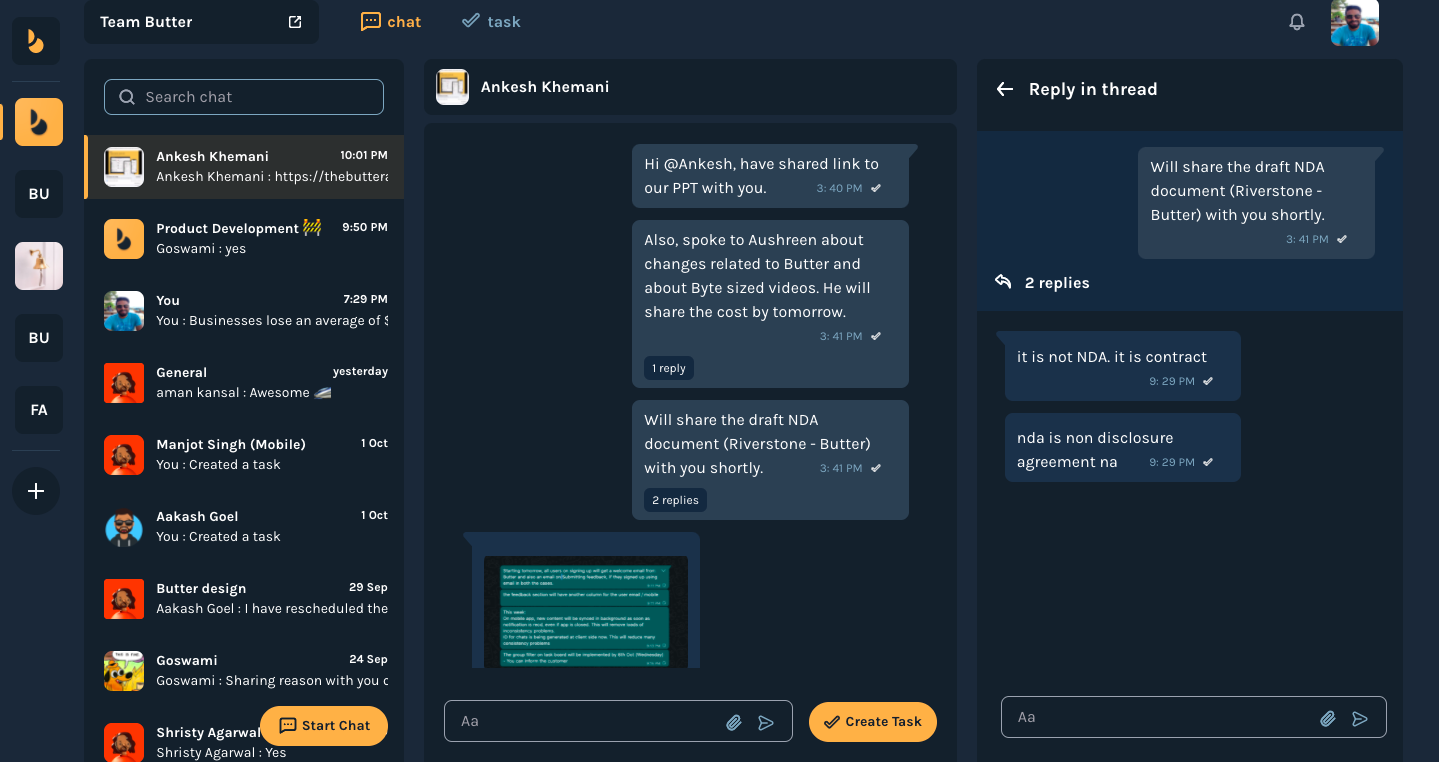Screen dimensions: 1439x762
Task: Send the message in the main chat
Action: pos(766,722)
